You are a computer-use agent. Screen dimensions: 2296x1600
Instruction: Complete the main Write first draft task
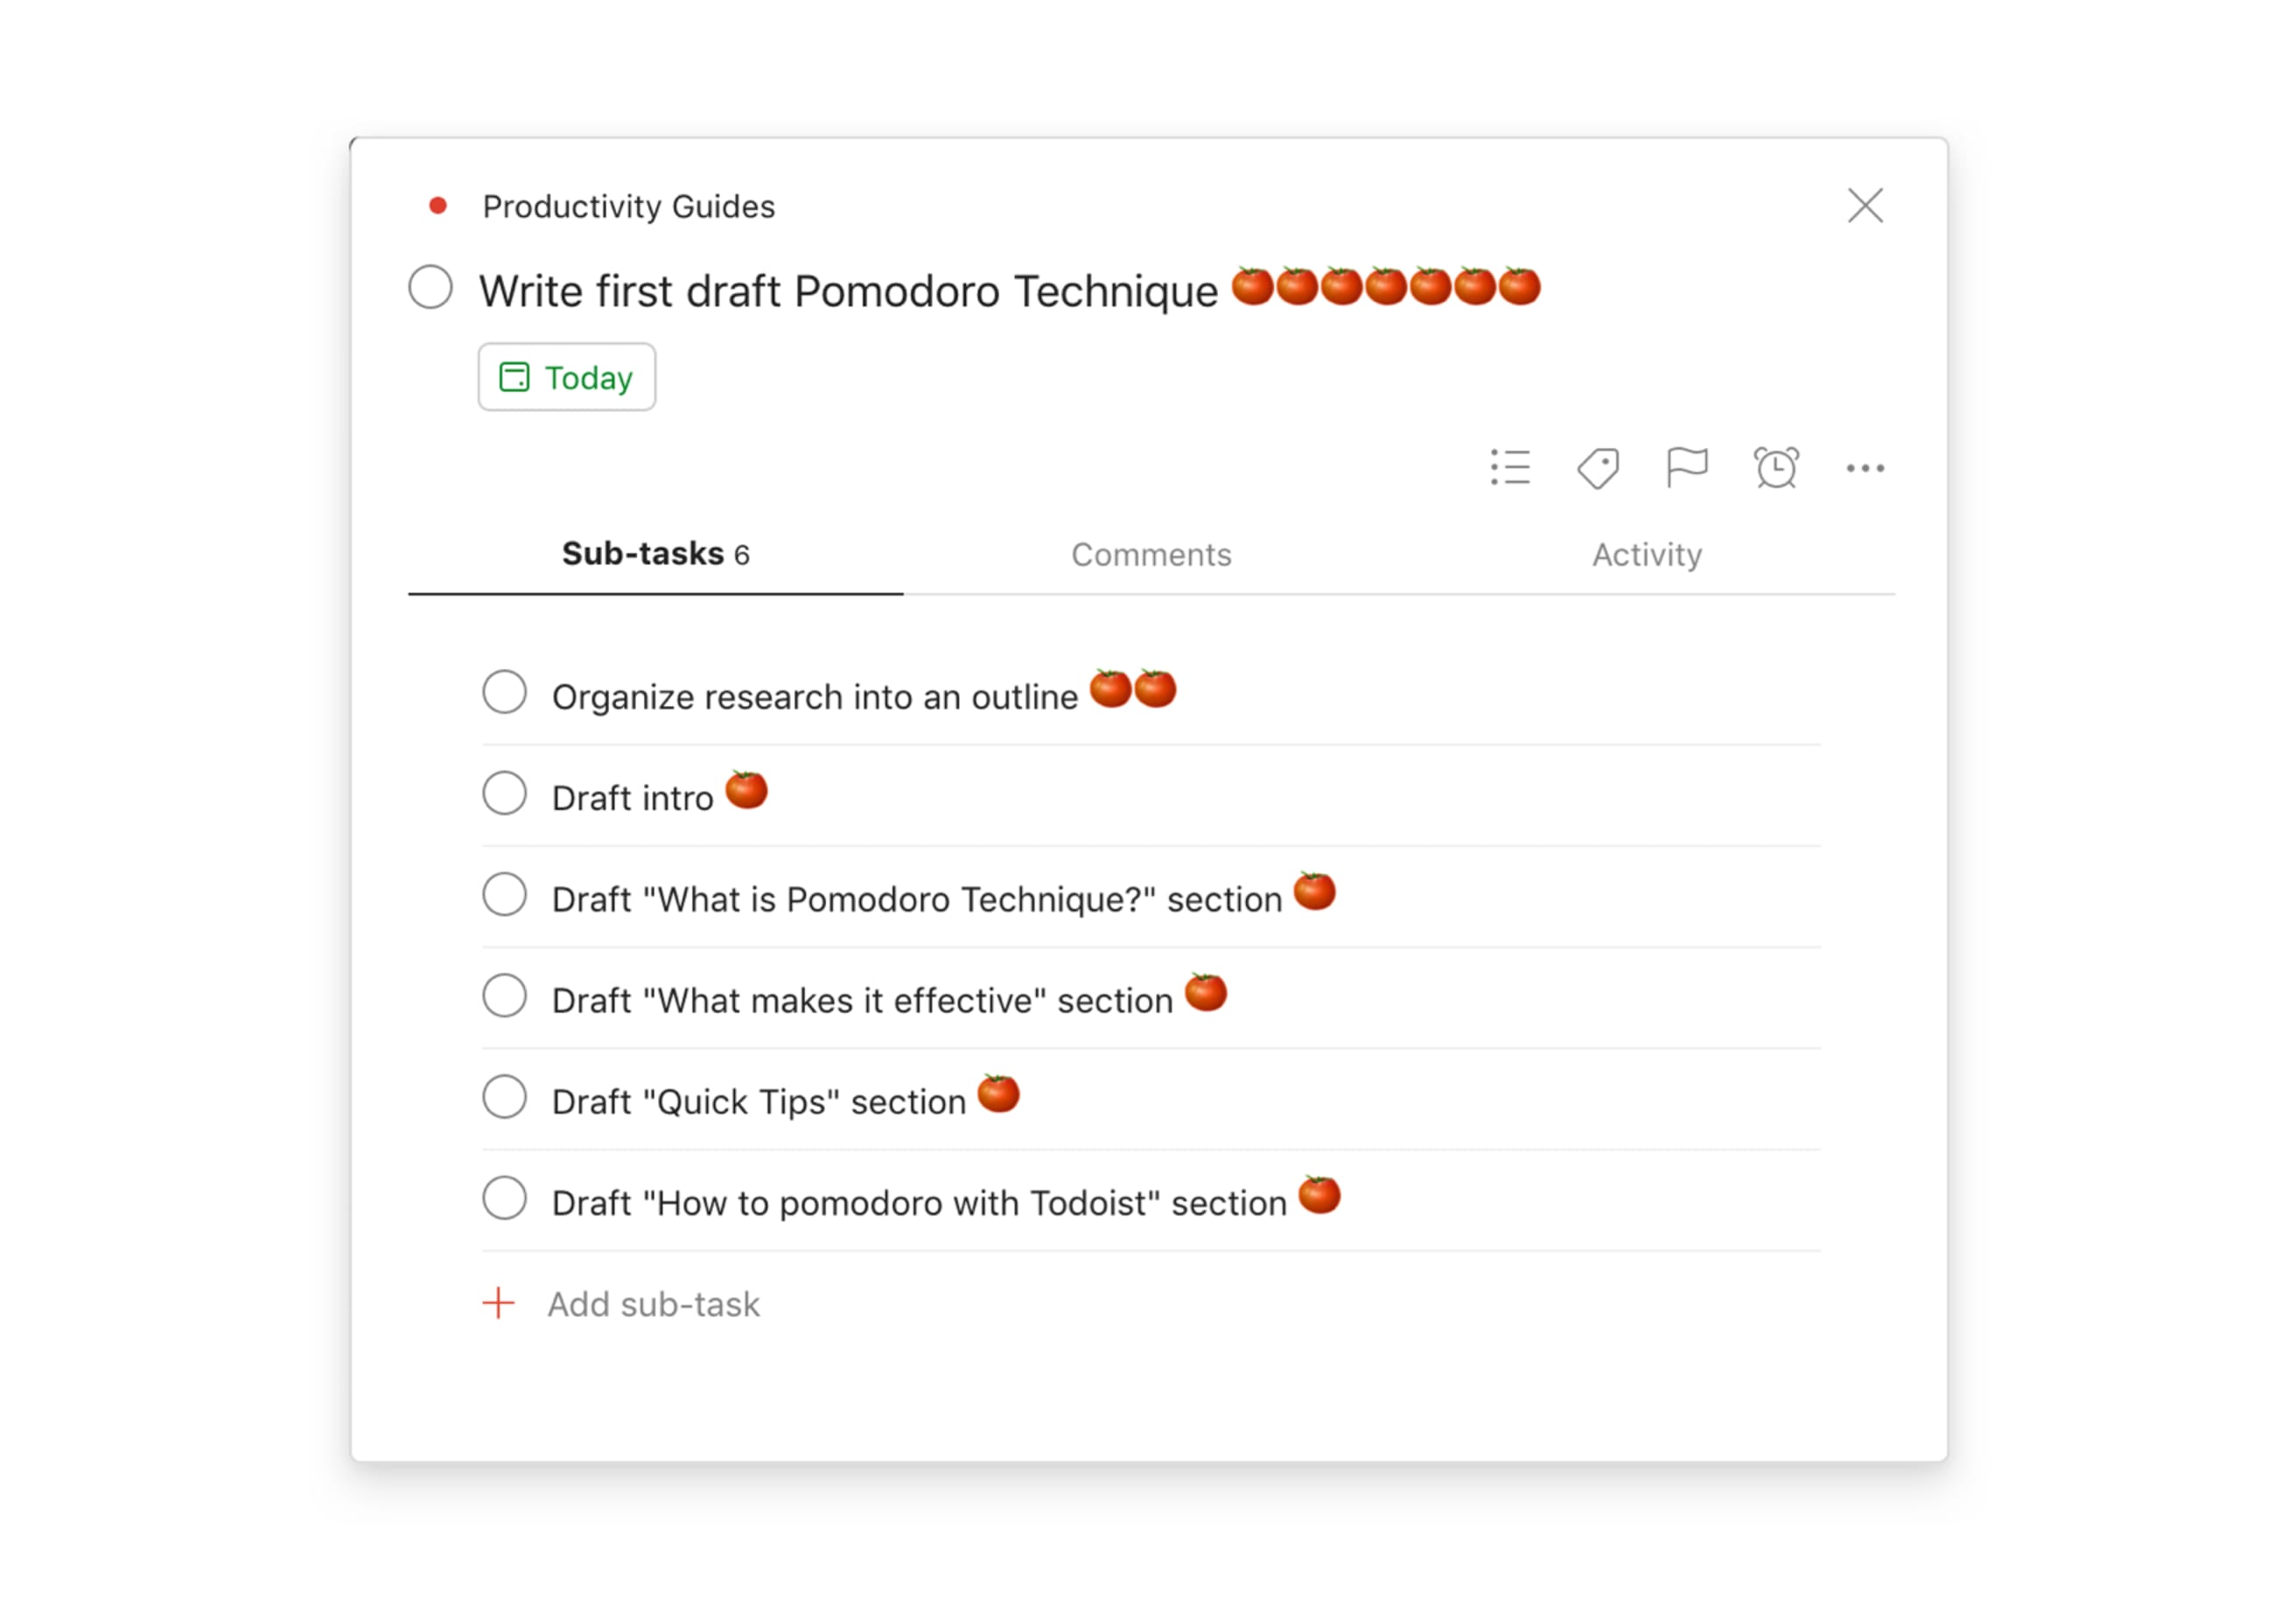(431, 287)
